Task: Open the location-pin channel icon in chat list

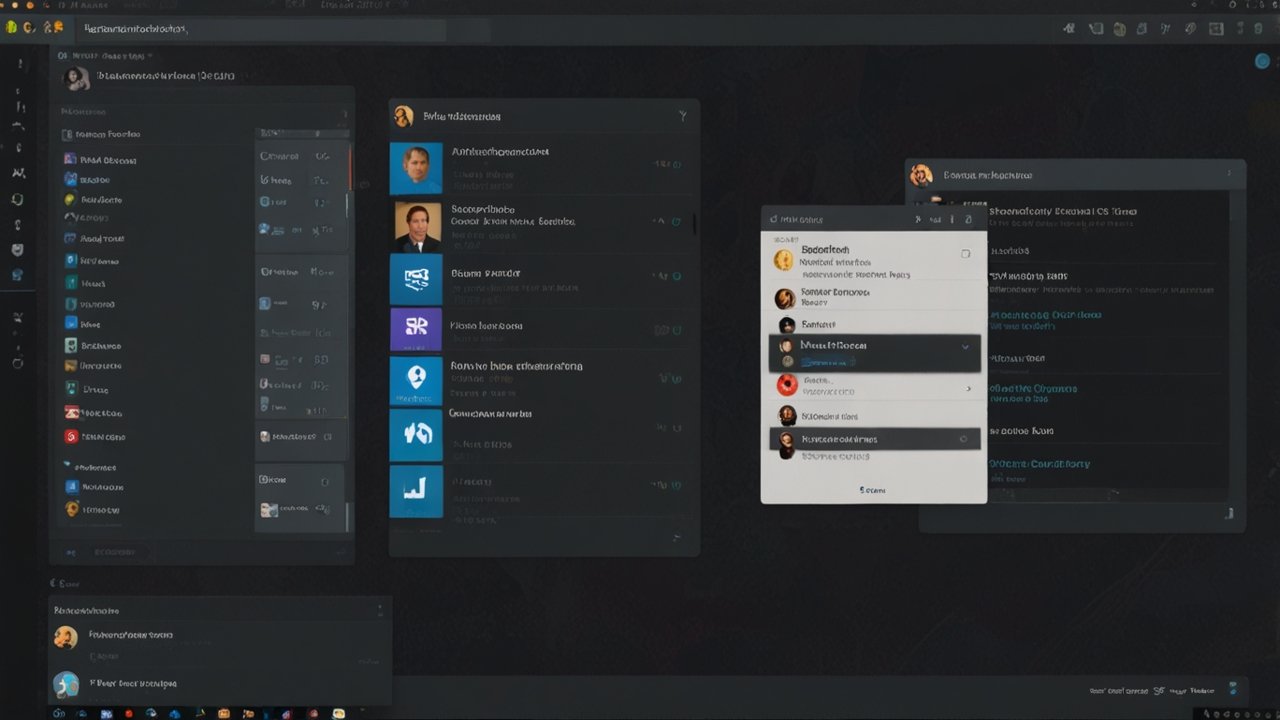Action: (417, 380)
